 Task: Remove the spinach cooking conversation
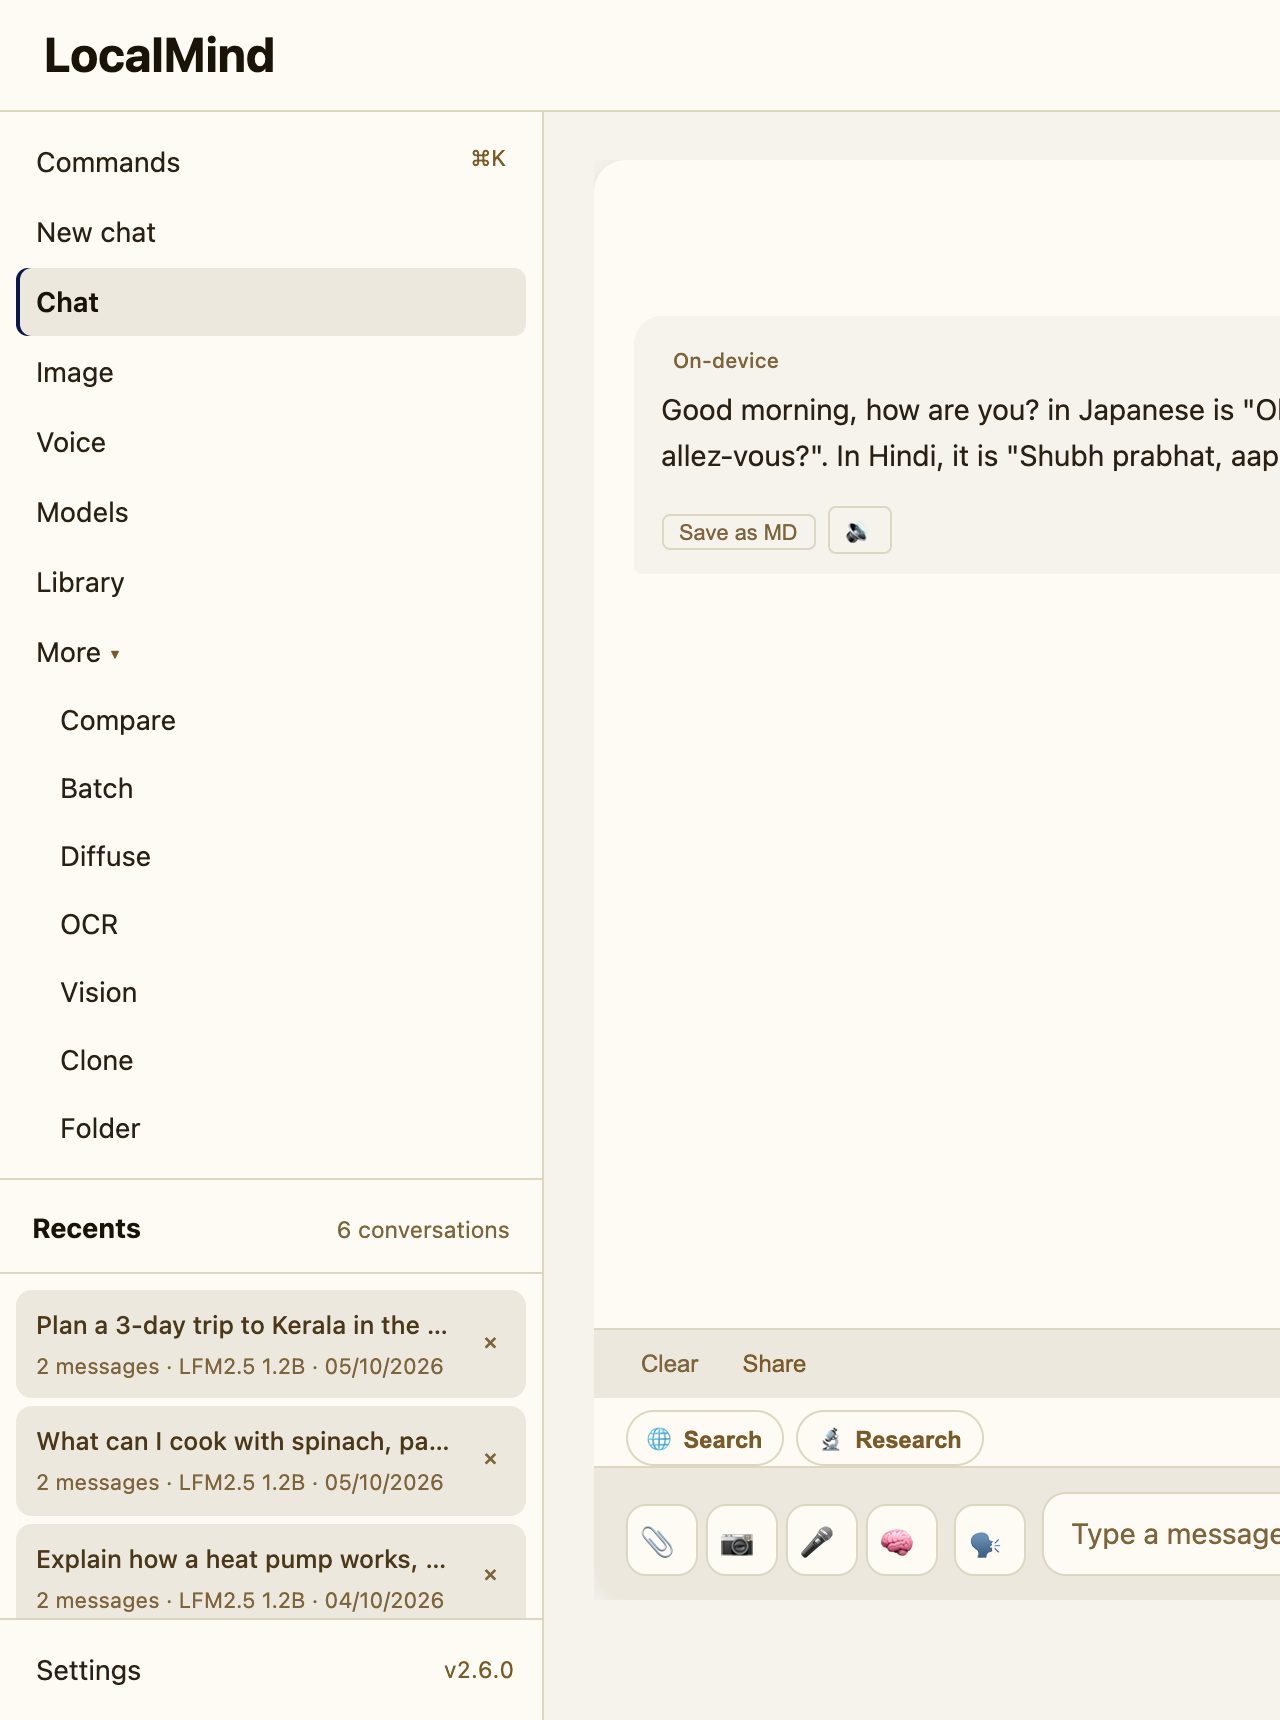(490, 1459)
